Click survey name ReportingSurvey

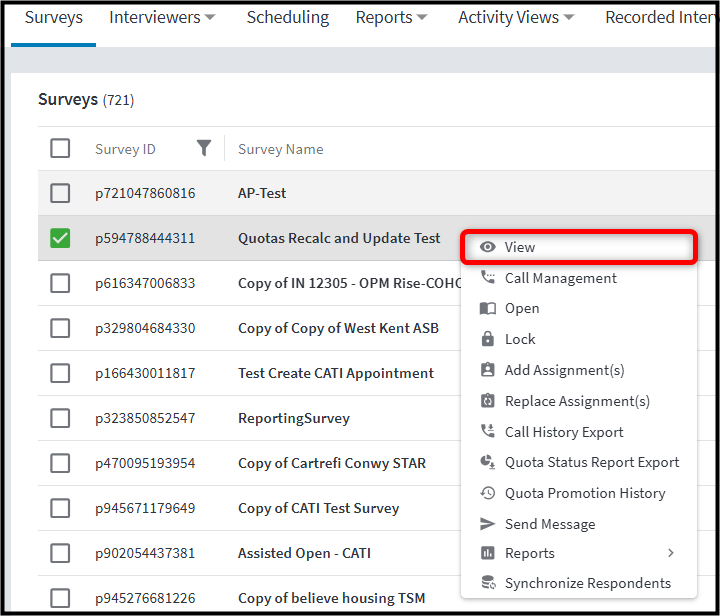click(x=294, y=418)
